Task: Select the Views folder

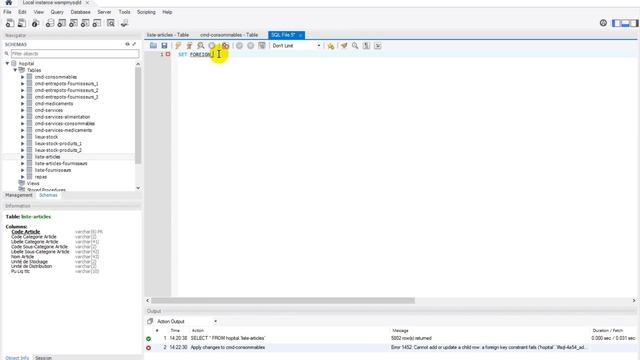Action: 33,184
